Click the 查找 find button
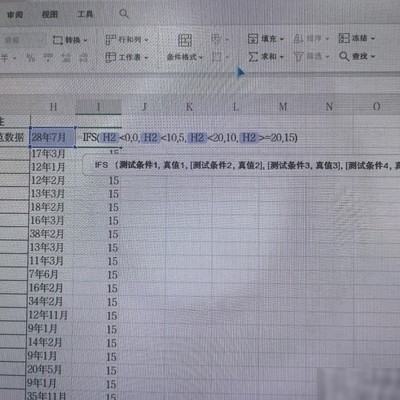The image size is (400, 400). (x=357, y=56)
